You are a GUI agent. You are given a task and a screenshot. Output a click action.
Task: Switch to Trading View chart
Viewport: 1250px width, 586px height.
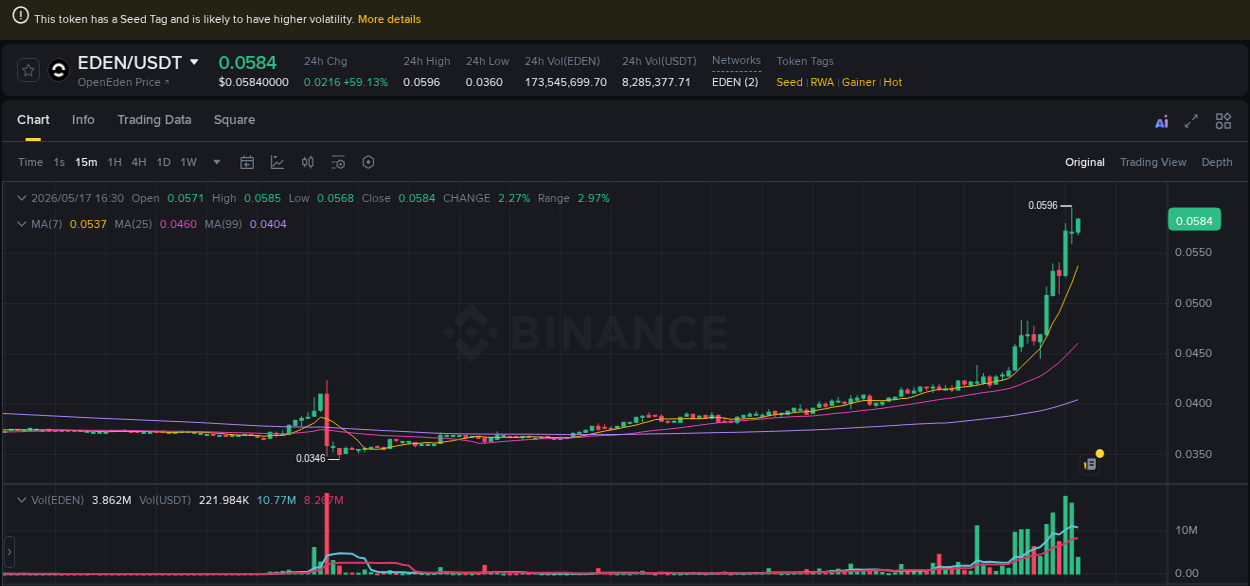(1153, 162)
